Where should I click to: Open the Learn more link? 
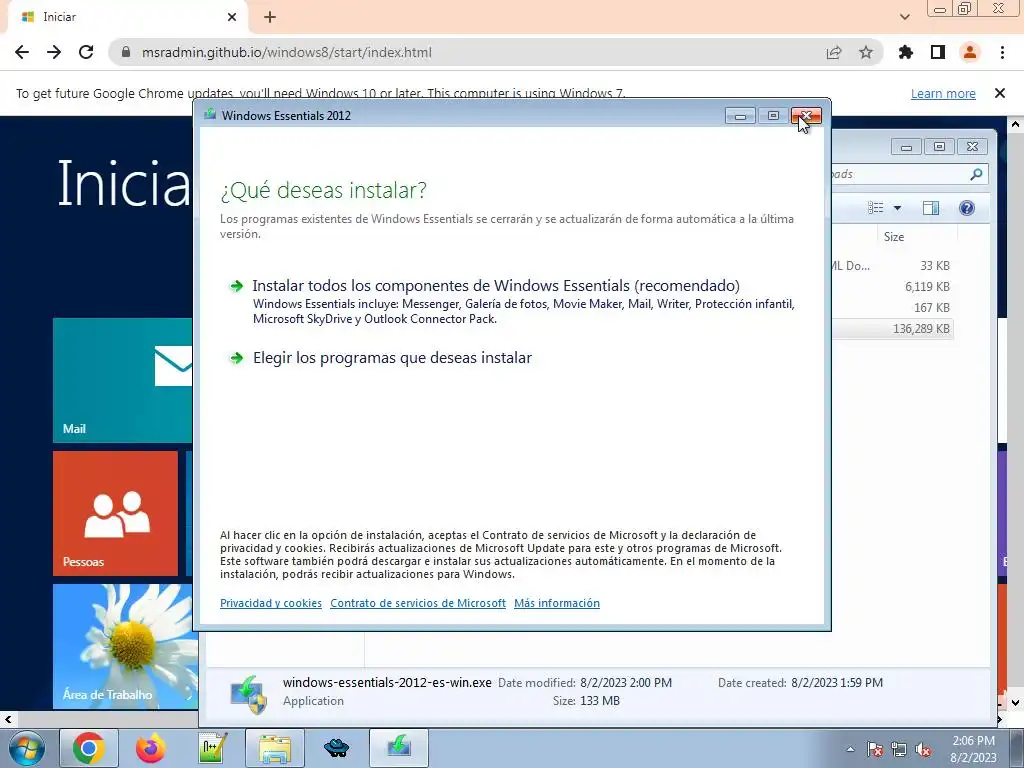(943, 93)
